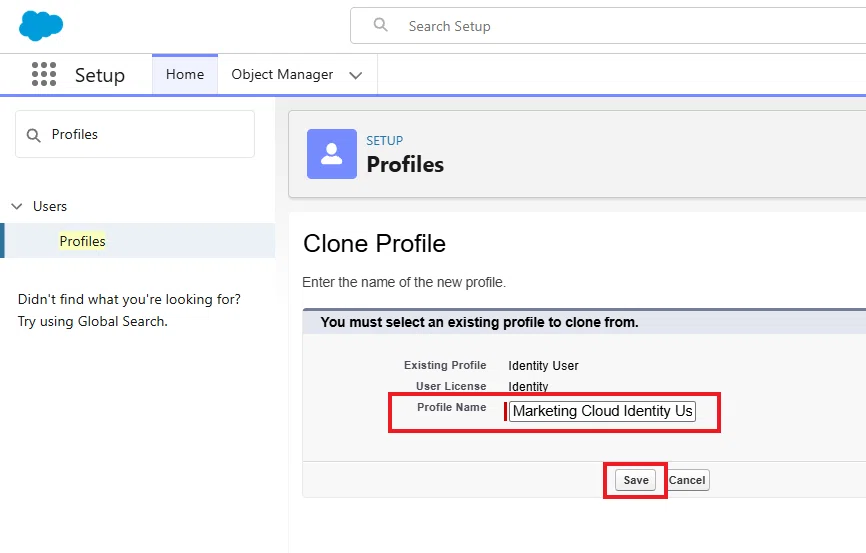Click the Search Setup magnifier icon
The width and height of the screenshot is (866, 553).
click(381, 24)
